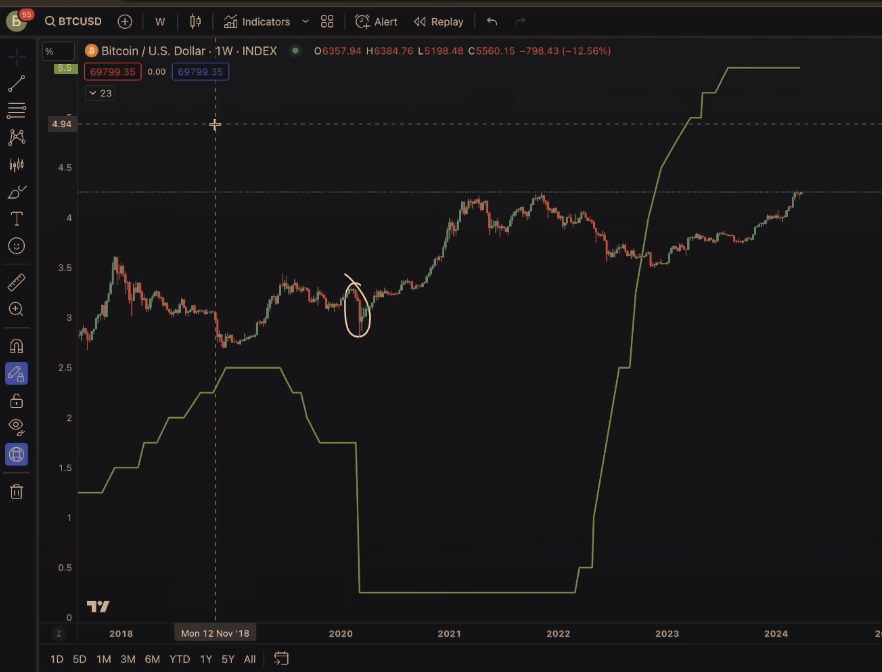Select the 1M time range
The height and width of the screenshot is (672, 882).
point(104,659)
